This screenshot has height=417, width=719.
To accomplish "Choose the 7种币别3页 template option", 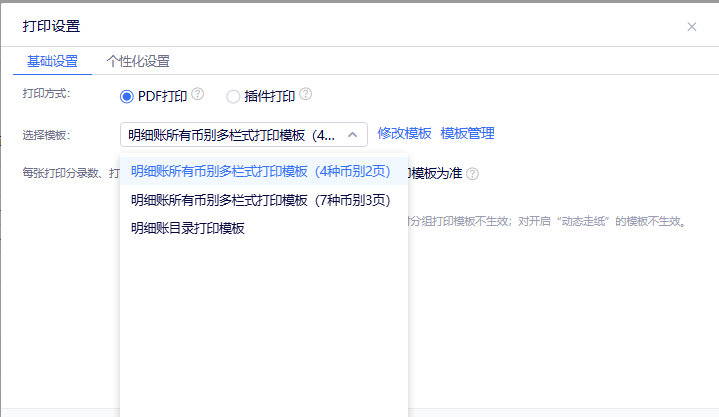I will [264, 200].
